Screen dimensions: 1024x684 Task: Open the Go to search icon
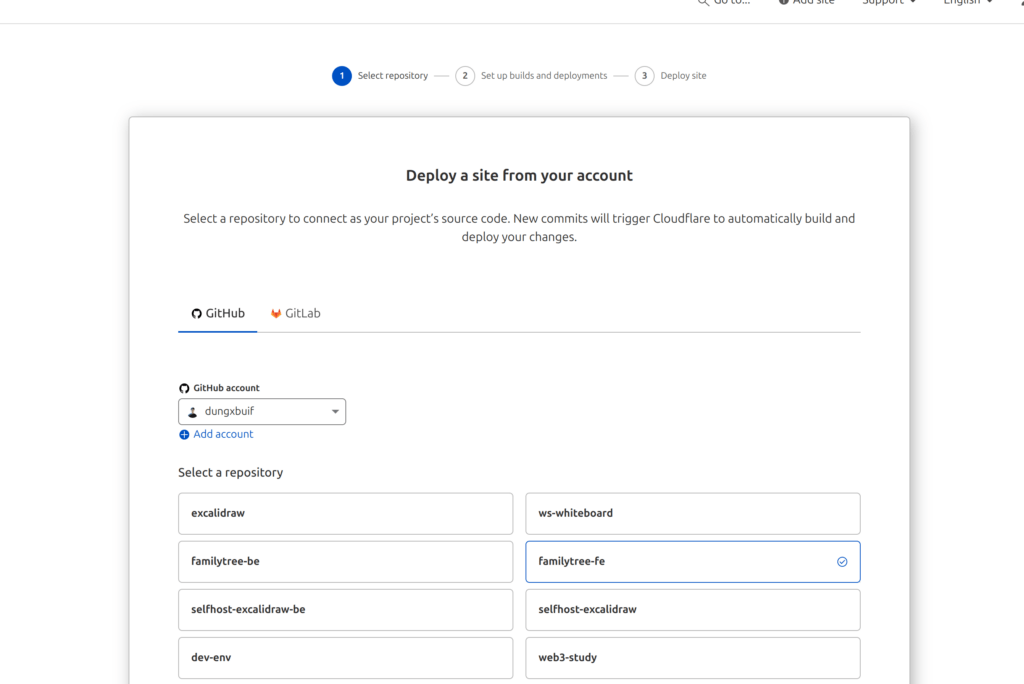pyautogui.click(x=703, y=3)
